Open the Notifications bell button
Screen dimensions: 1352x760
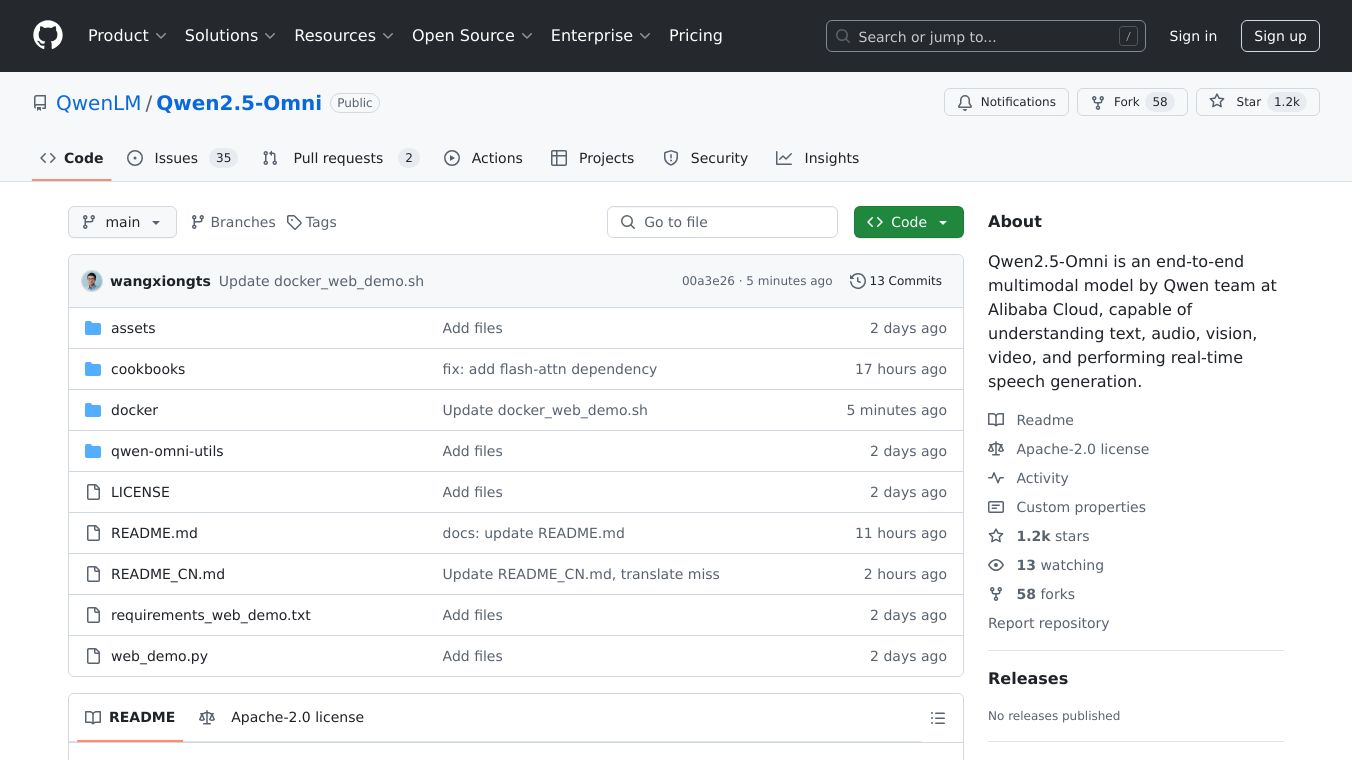pos(1006,102)
